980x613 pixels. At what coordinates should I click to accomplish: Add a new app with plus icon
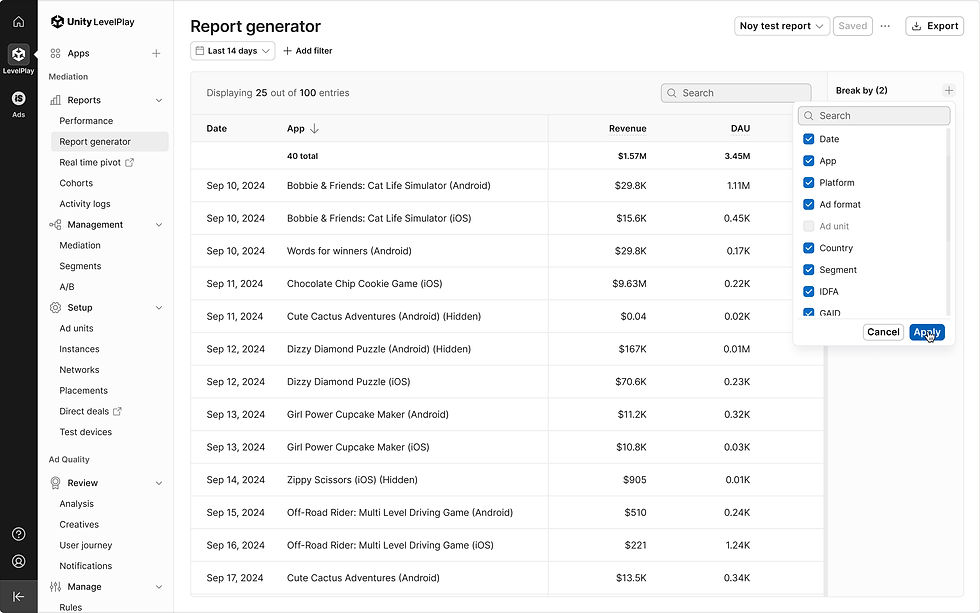point(156,54)
